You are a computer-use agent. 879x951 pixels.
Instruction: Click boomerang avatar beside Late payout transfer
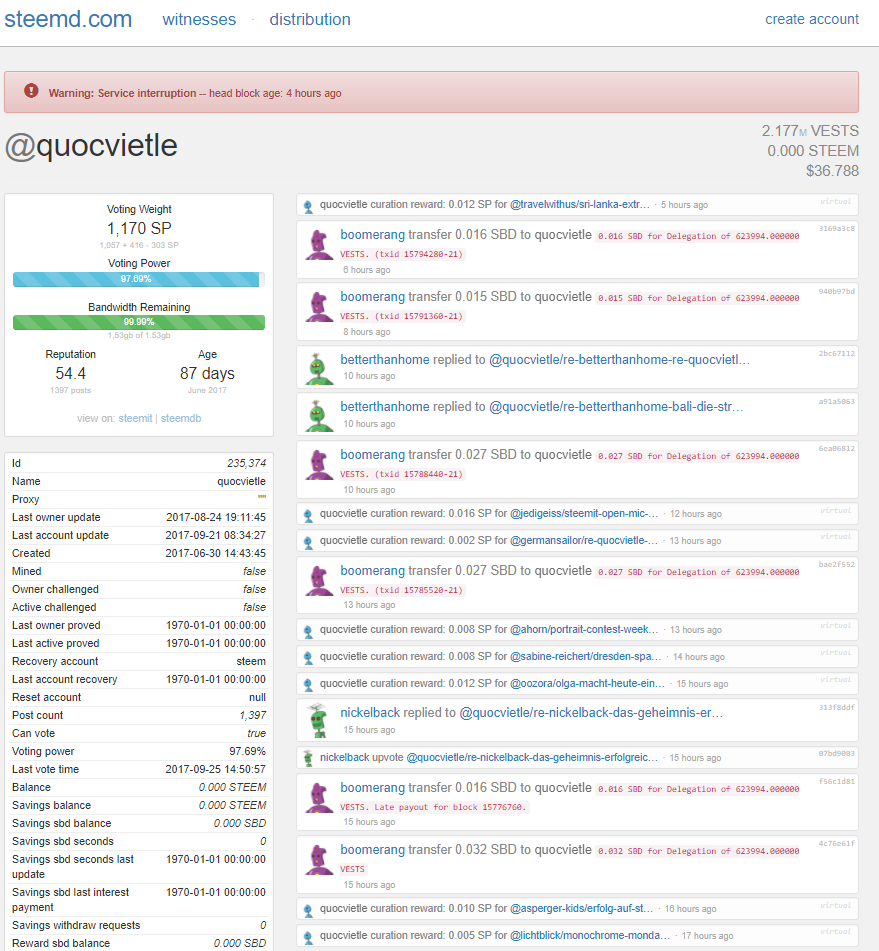point(318,798)
